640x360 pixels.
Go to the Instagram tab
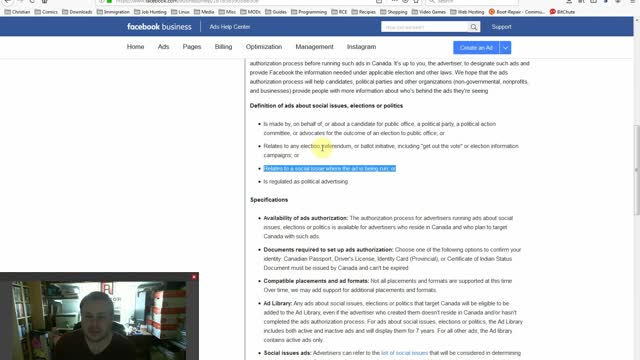pyautogui.click(x=361, y=47)
